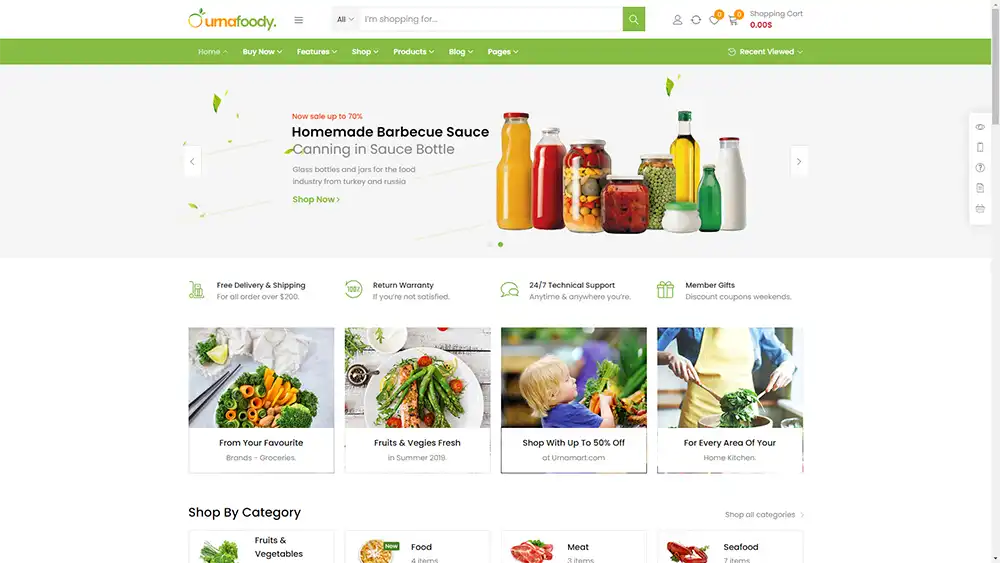Click the compare refresh arrows icon
The width and height of the screenshot is (1000, 563).
click(696, 20)
